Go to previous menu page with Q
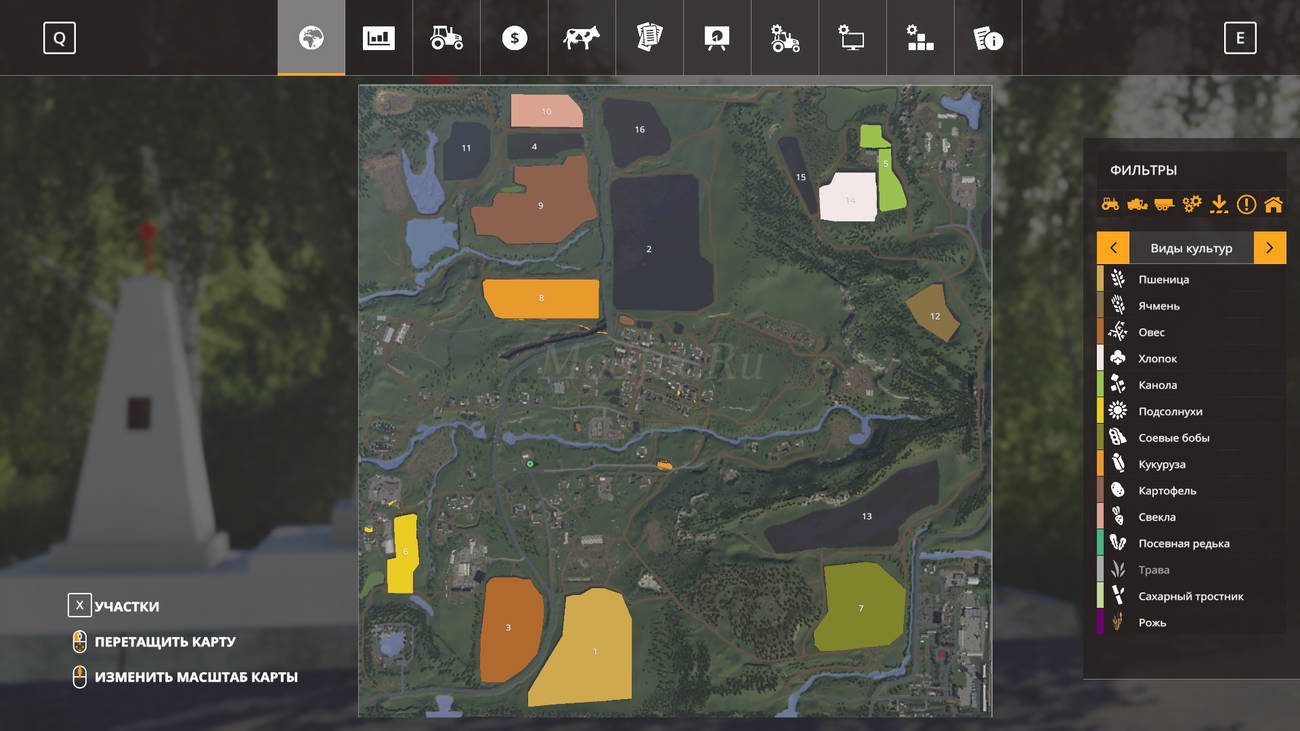1300x731 pixels. pos(59,38)
